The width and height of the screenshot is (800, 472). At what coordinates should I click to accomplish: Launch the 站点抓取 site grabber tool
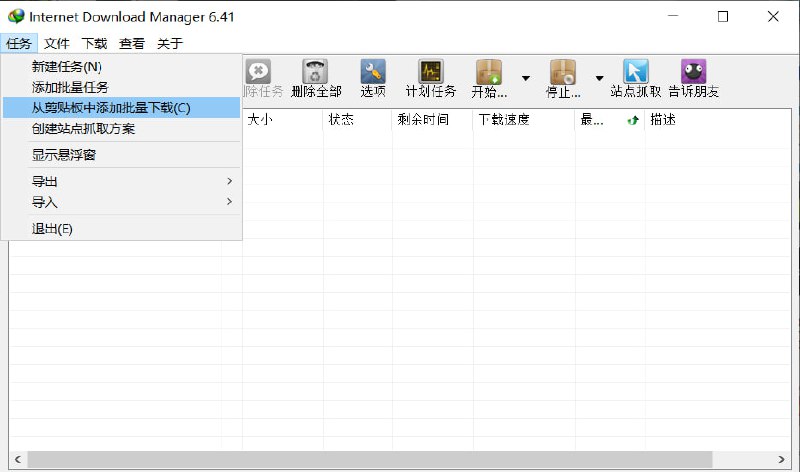(636, 78)
